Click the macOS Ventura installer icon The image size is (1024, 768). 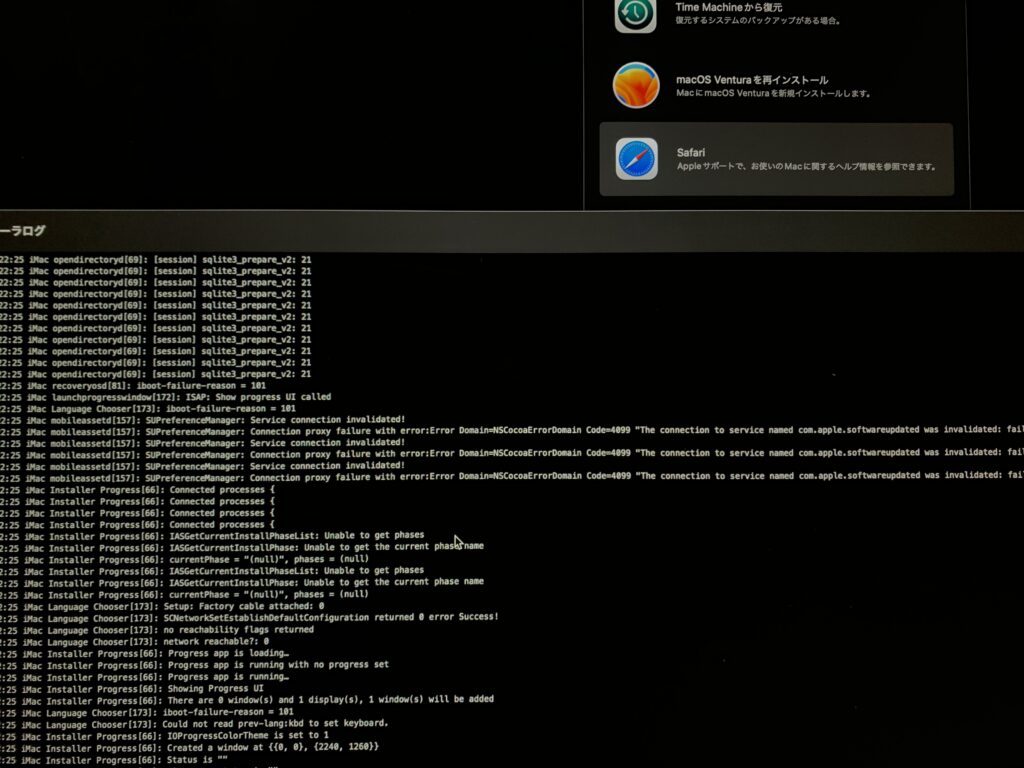[636, 85]
